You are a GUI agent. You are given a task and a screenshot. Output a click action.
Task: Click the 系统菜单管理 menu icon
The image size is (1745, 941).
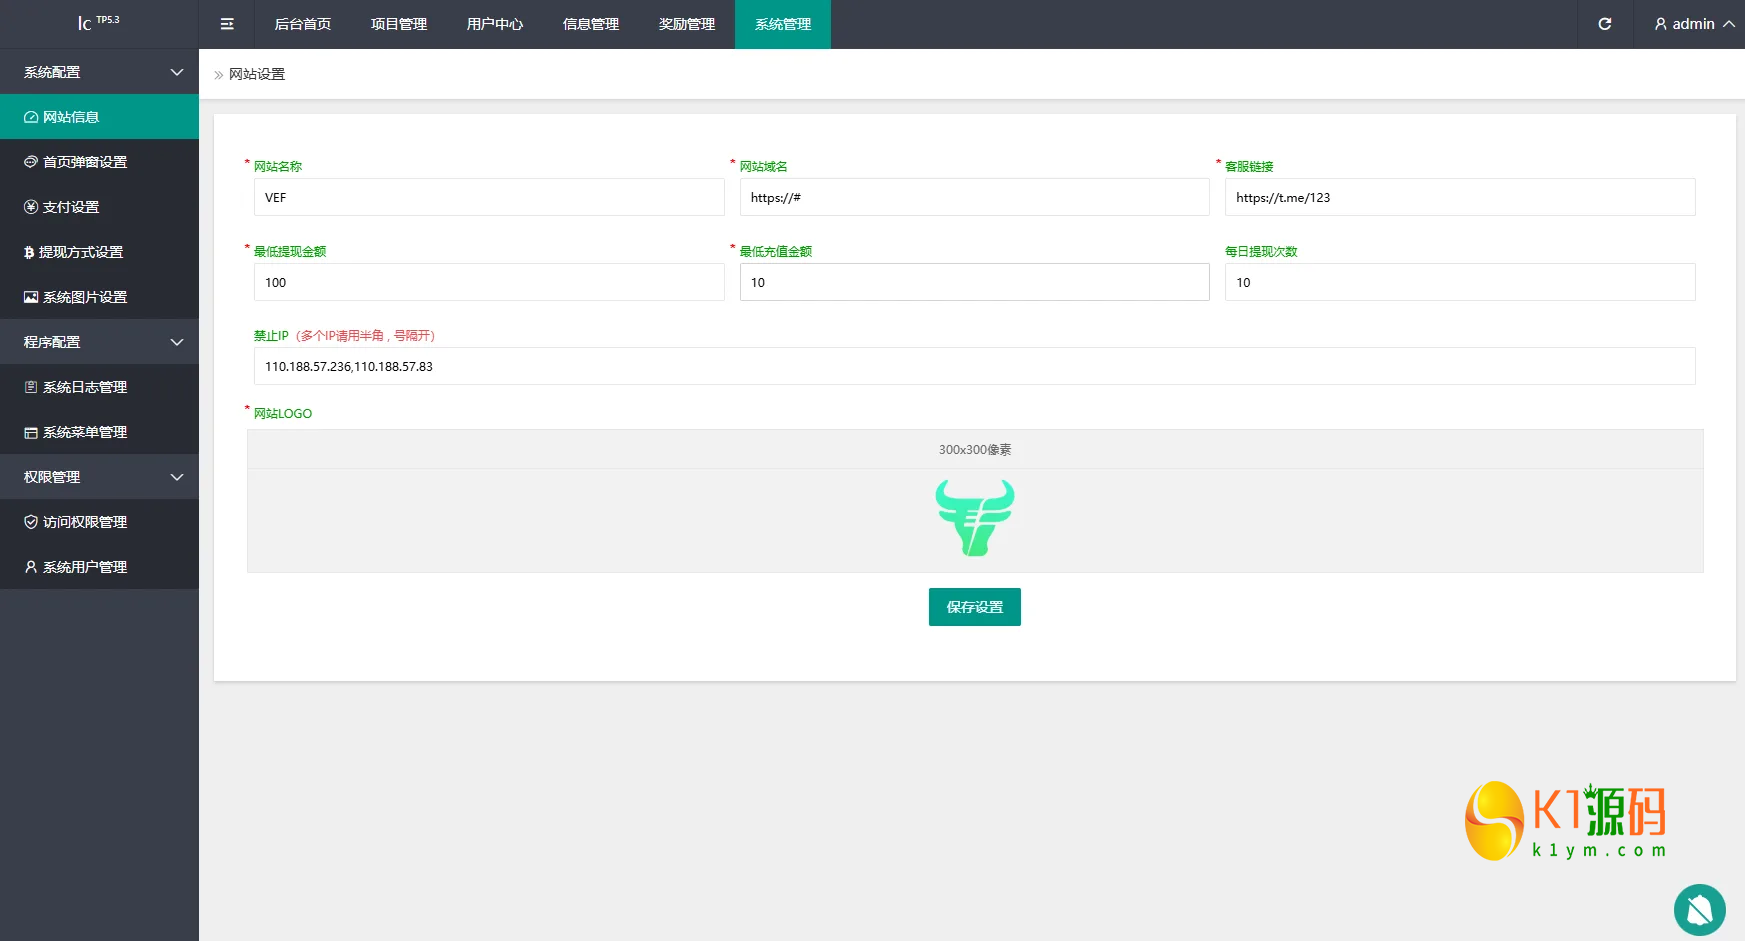[x=31, y=432]
